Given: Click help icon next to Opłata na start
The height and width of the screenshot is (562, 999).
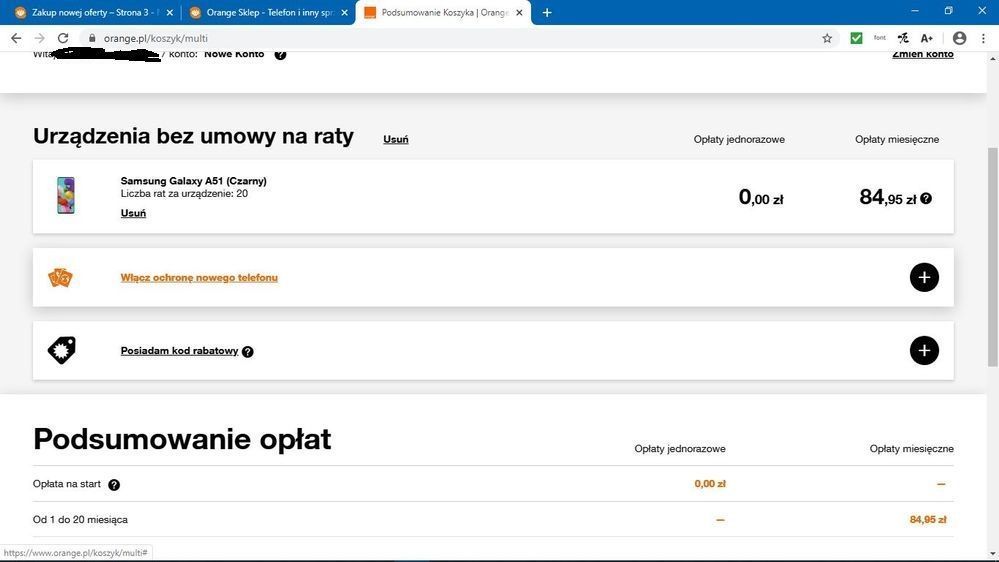Looking at the screenshot, I should (x=114, y=485).
